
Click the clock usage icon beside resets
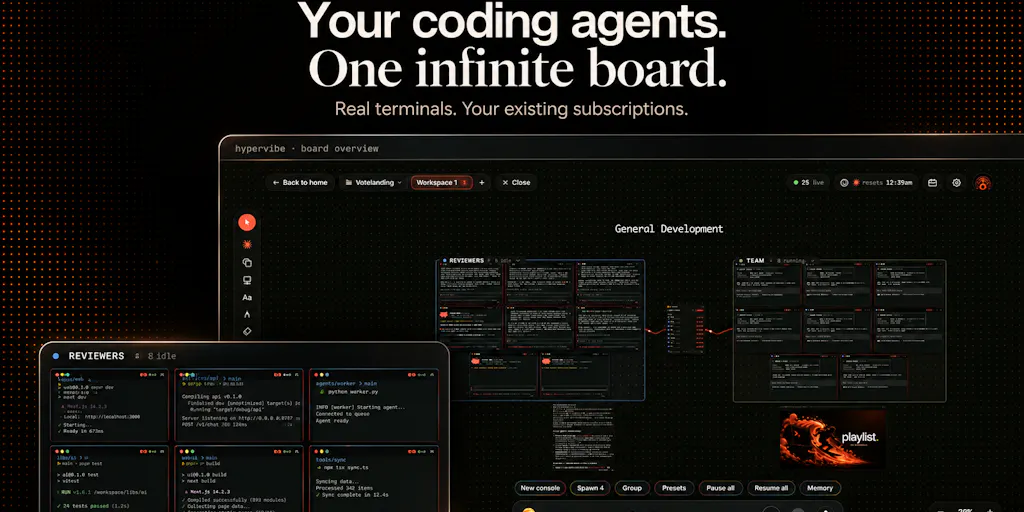tap(844, 183)
